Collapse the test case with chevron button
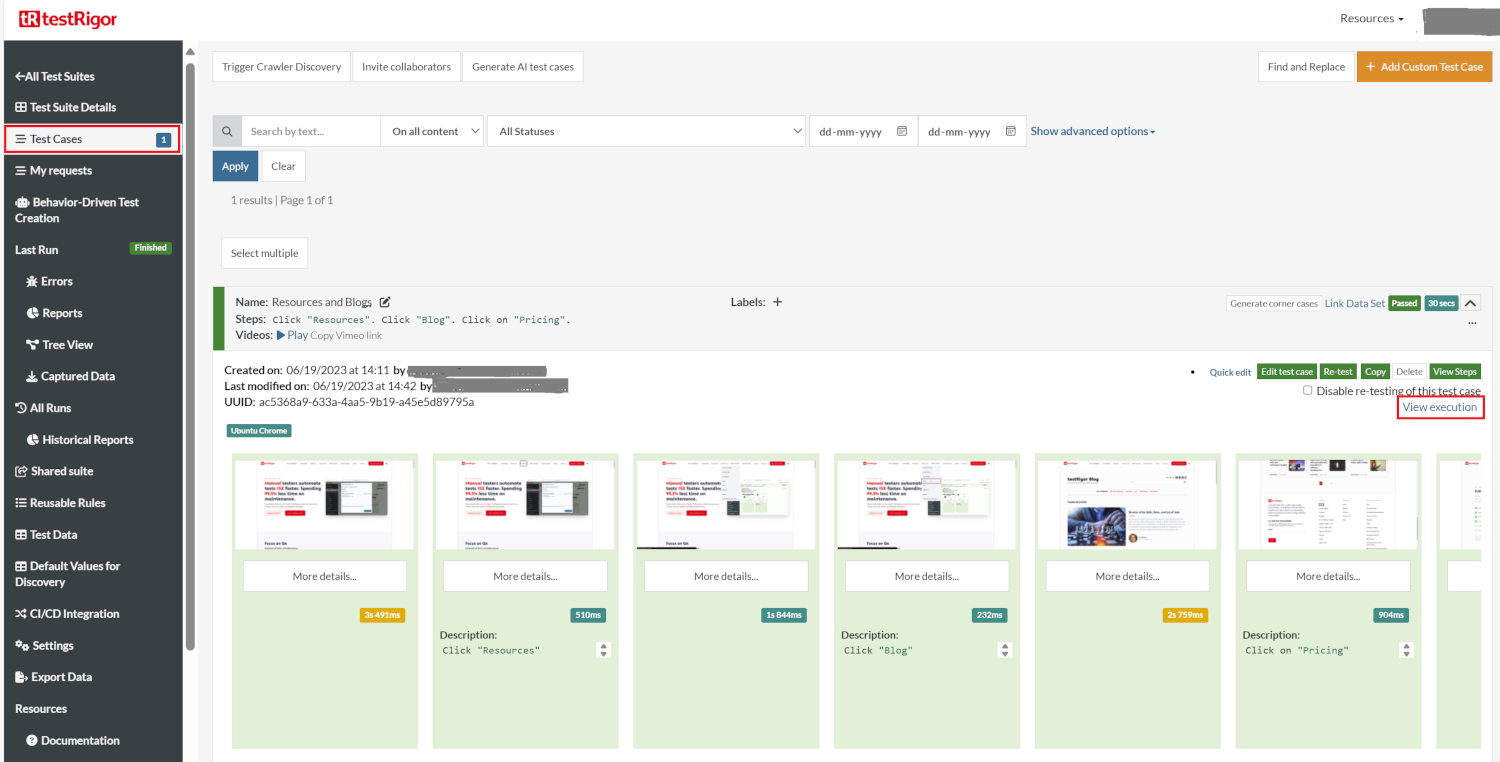Viewport: 1500px width, 762px height. pyautogui.click(x=1471, y=303)
